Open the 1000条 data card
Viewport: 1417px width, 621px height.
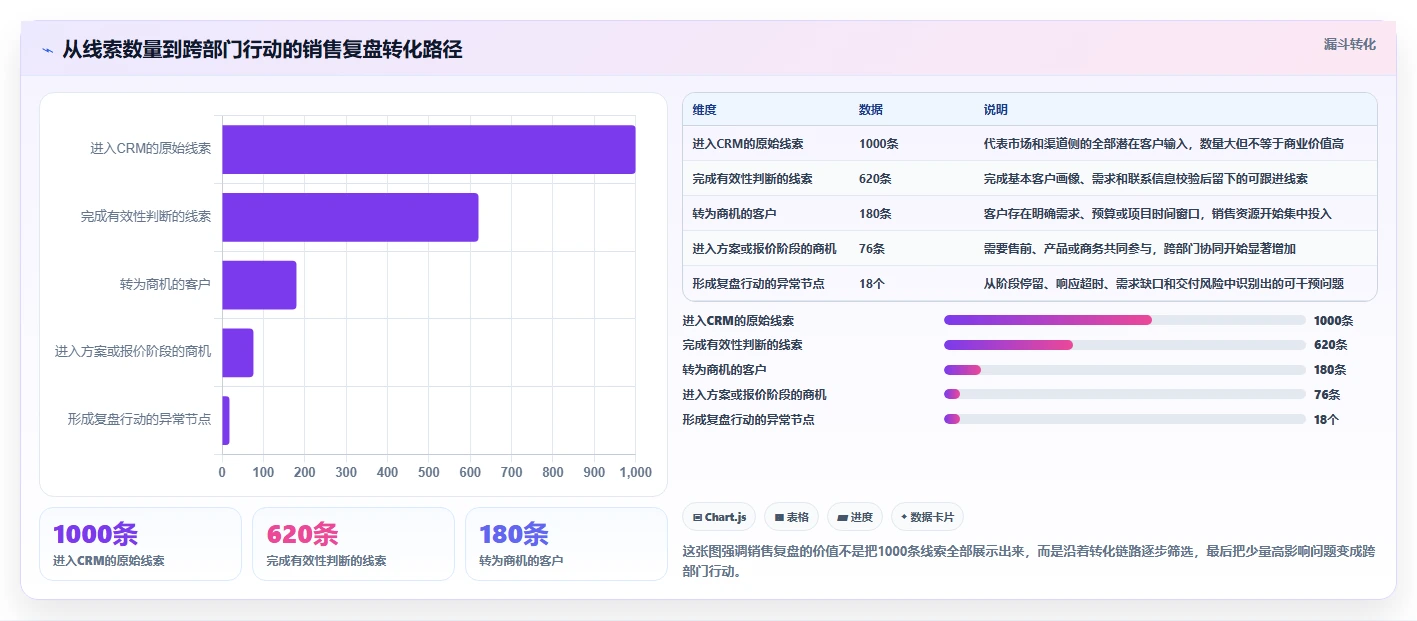[140, 544]
